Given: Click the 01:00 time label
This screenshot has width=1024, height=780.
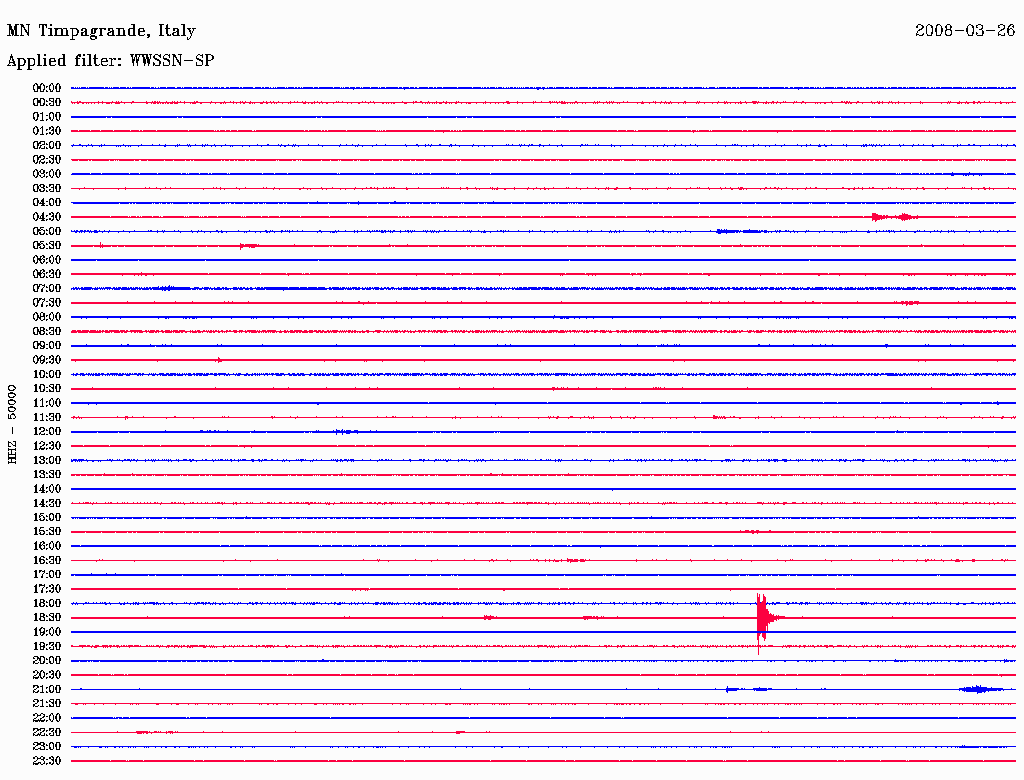Looking at the screenshot, I should 47,116.
